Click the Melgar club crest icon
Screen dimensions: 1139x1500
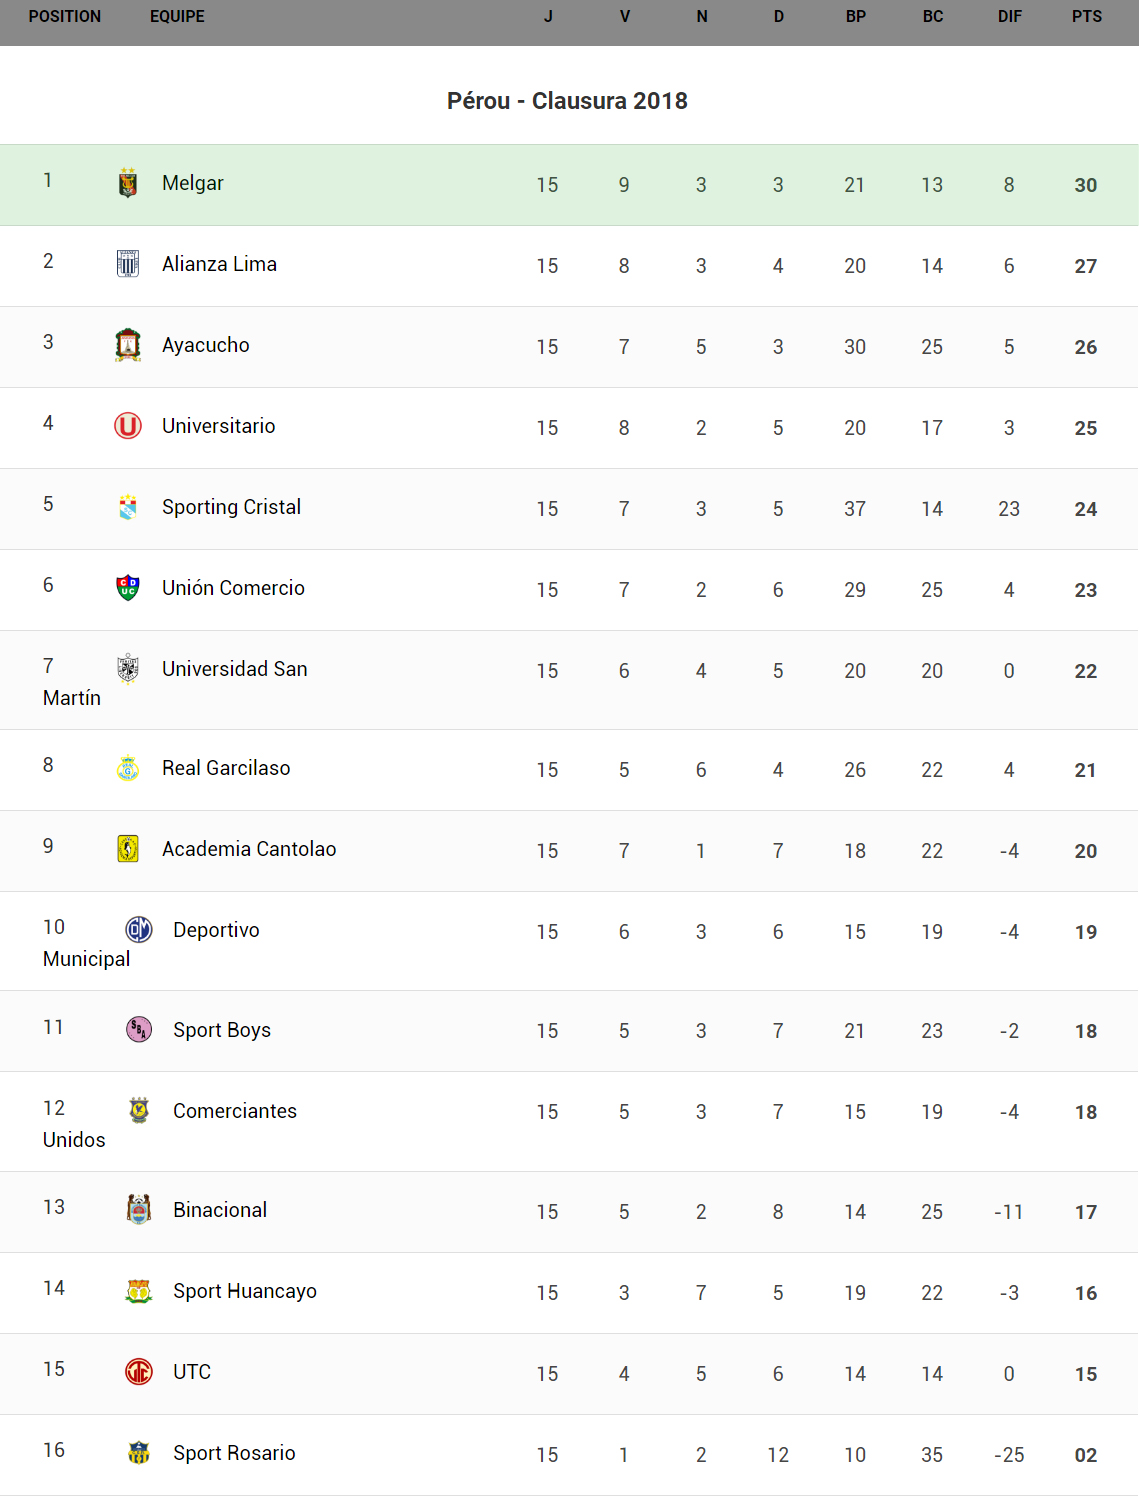[x=128, y=183]
